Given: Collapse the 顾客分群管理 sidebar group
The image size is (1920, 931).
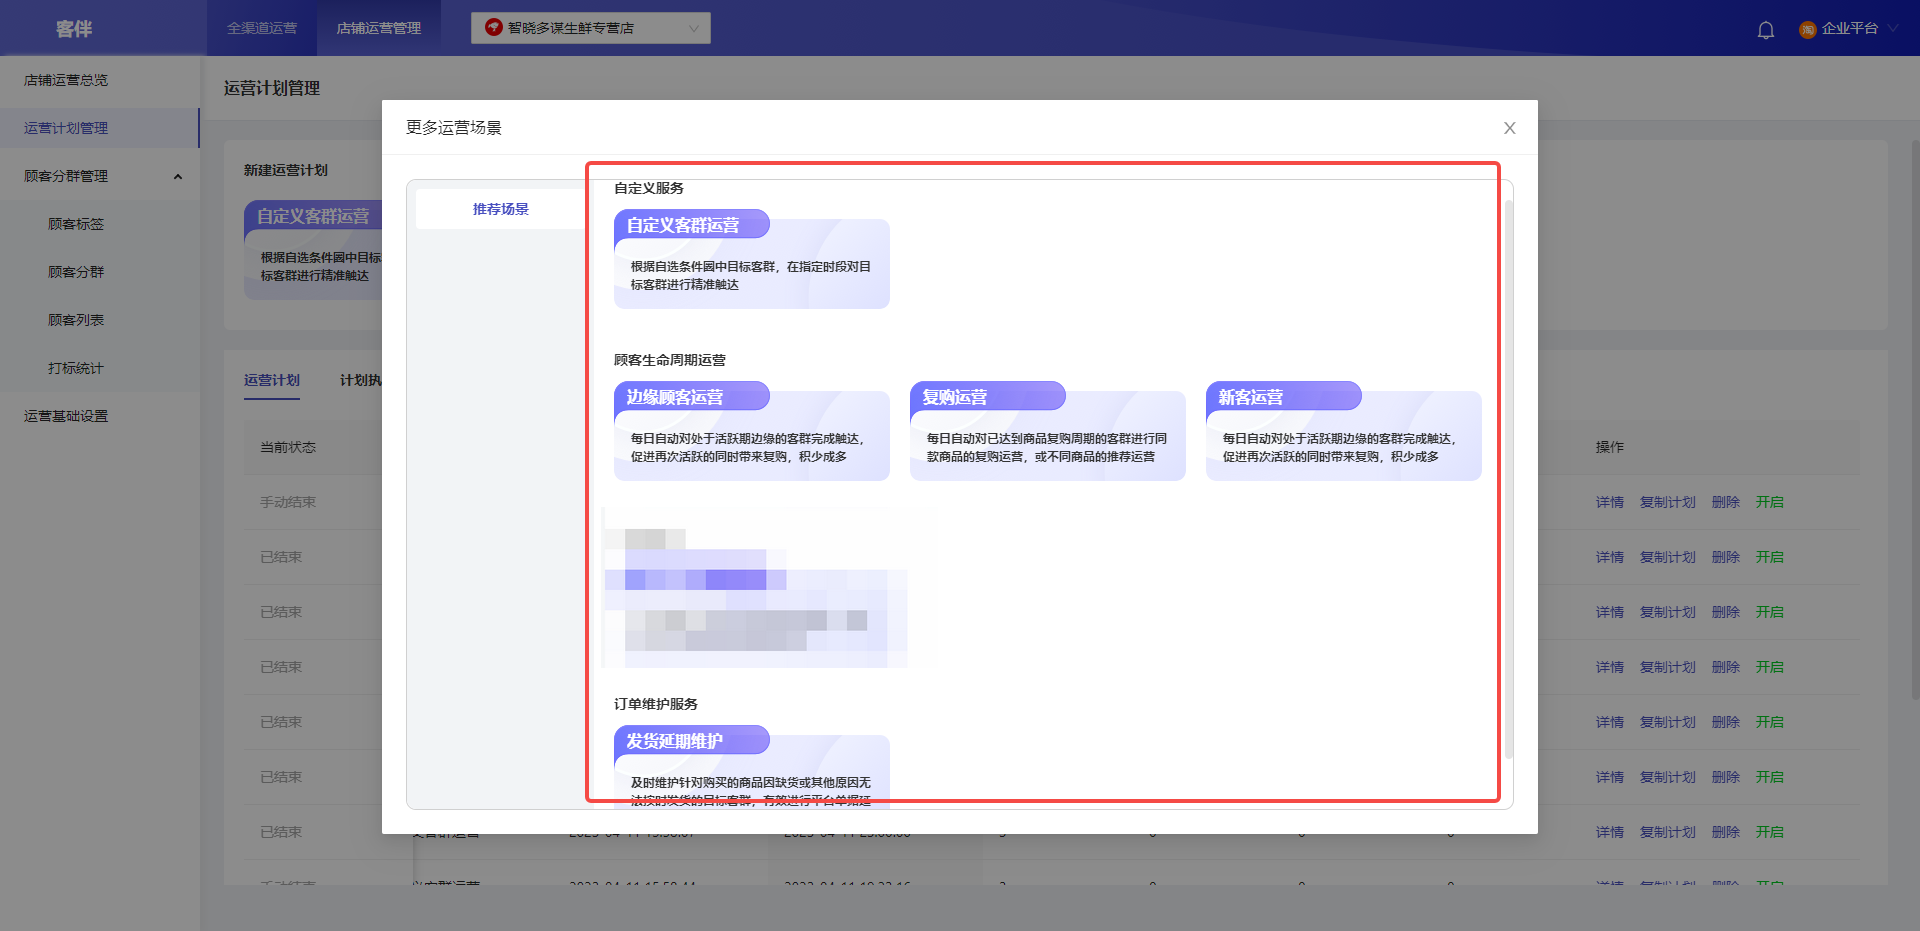Looking at the screenshot, I should tap(178, 177).
